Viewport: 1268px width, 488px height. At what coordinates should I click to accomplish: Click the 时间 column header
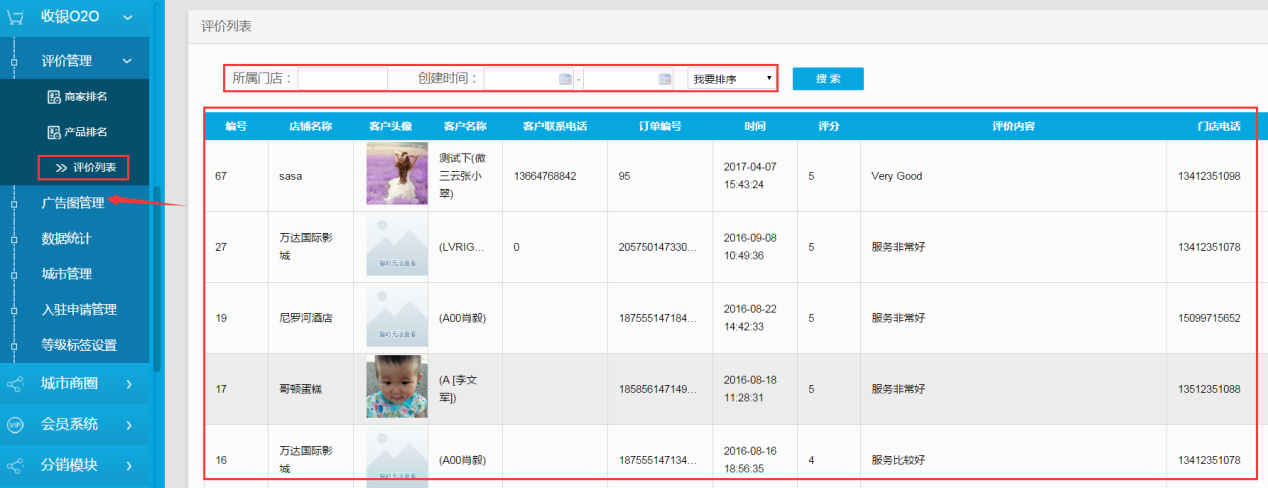755,126
